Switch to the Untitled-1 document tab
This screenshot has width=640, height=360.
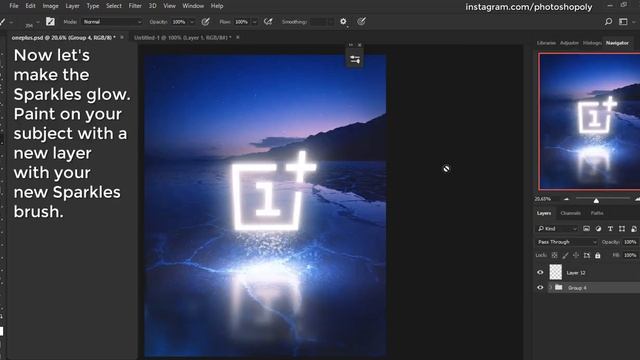tap(182, 38)
